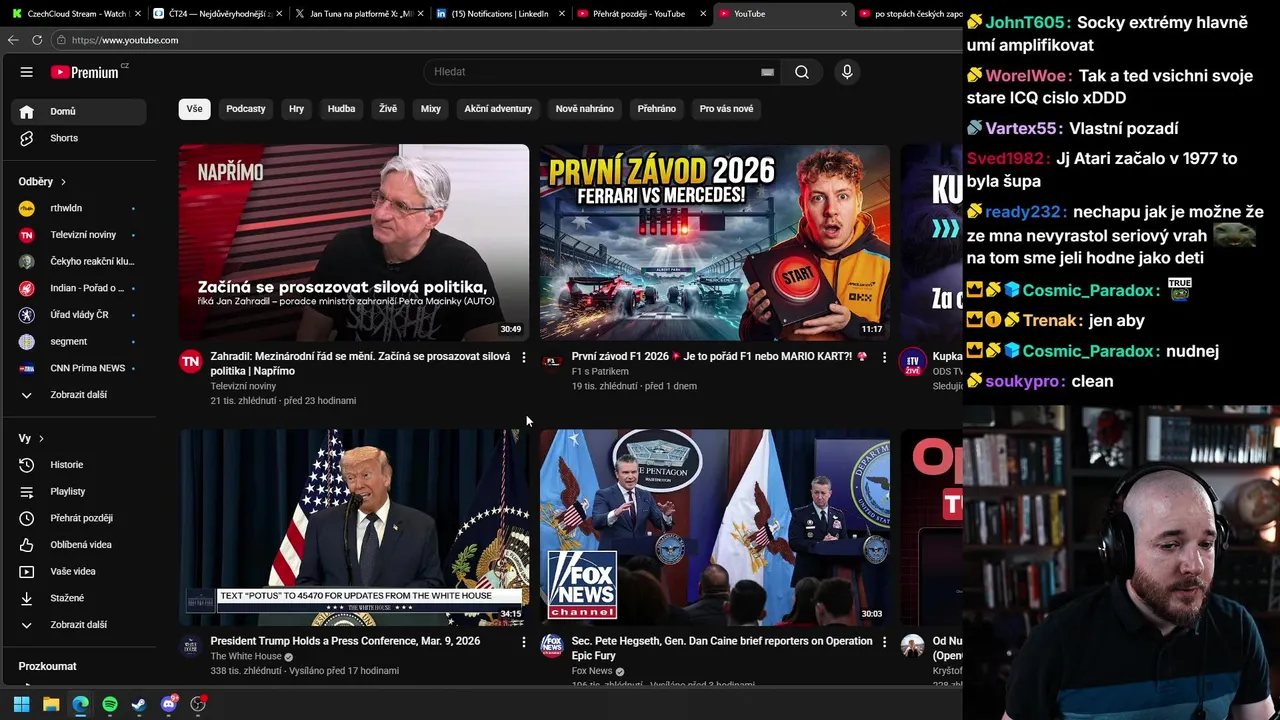Open Televizní noviny subscription

pos(79,235)
